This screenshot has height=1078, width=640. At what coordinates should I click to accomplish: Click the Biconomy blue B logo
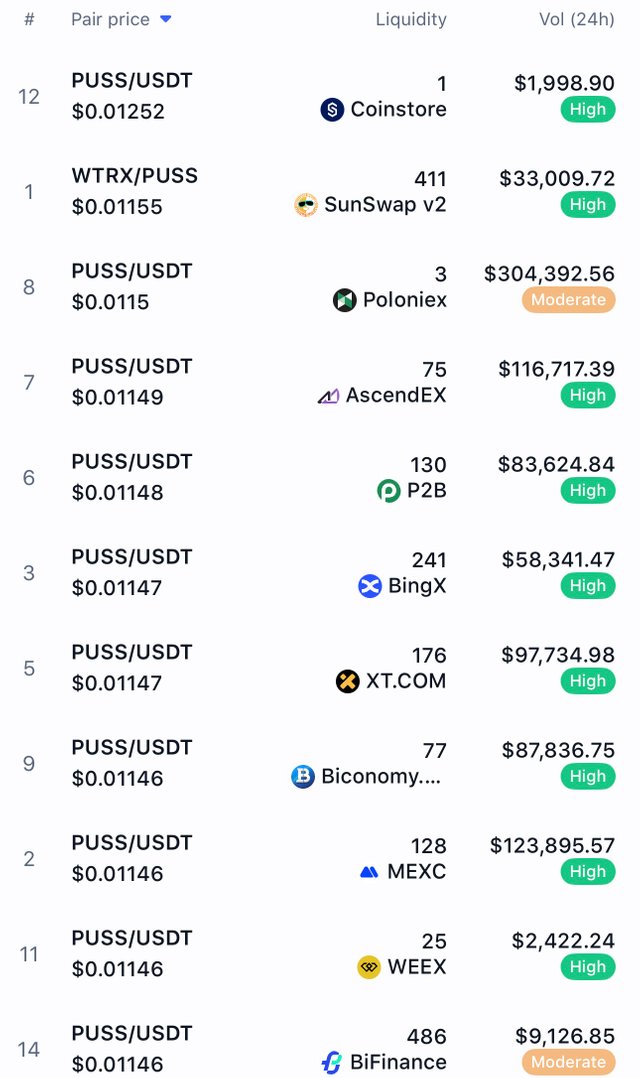[x=303, y=777]
